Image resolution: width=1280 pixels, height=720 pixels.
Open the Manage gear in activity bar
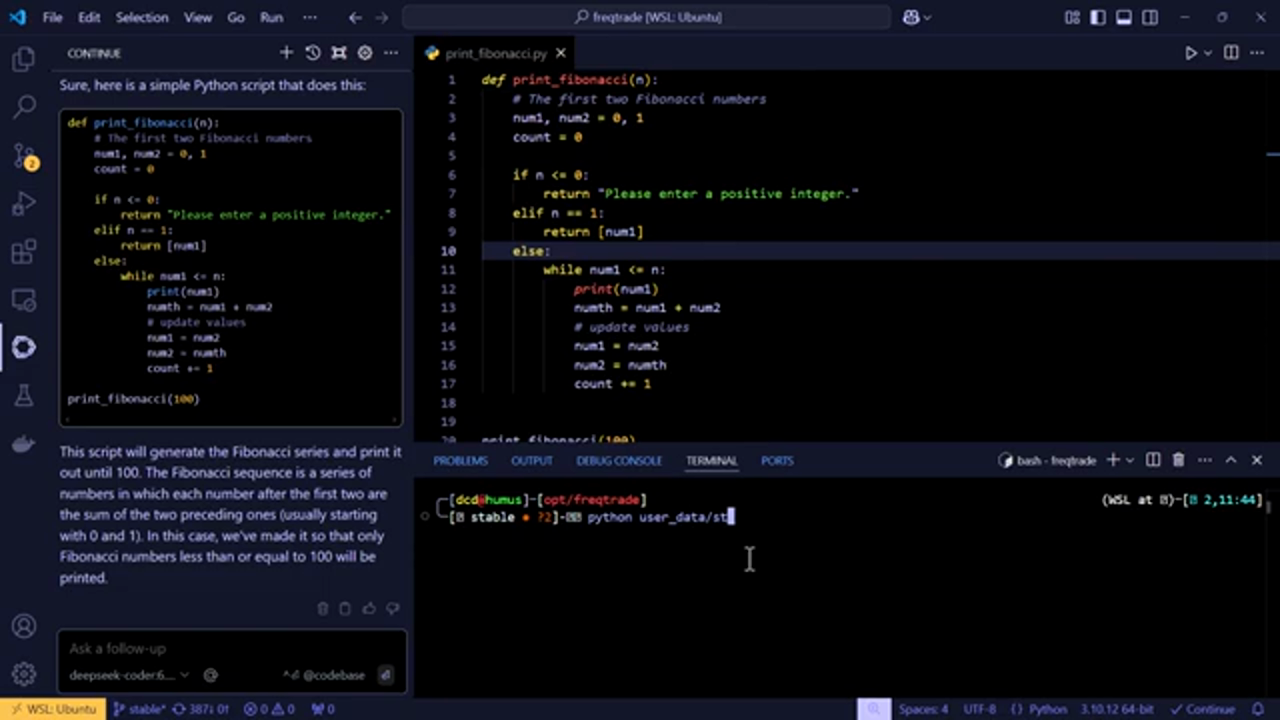[x=24, y=674]
